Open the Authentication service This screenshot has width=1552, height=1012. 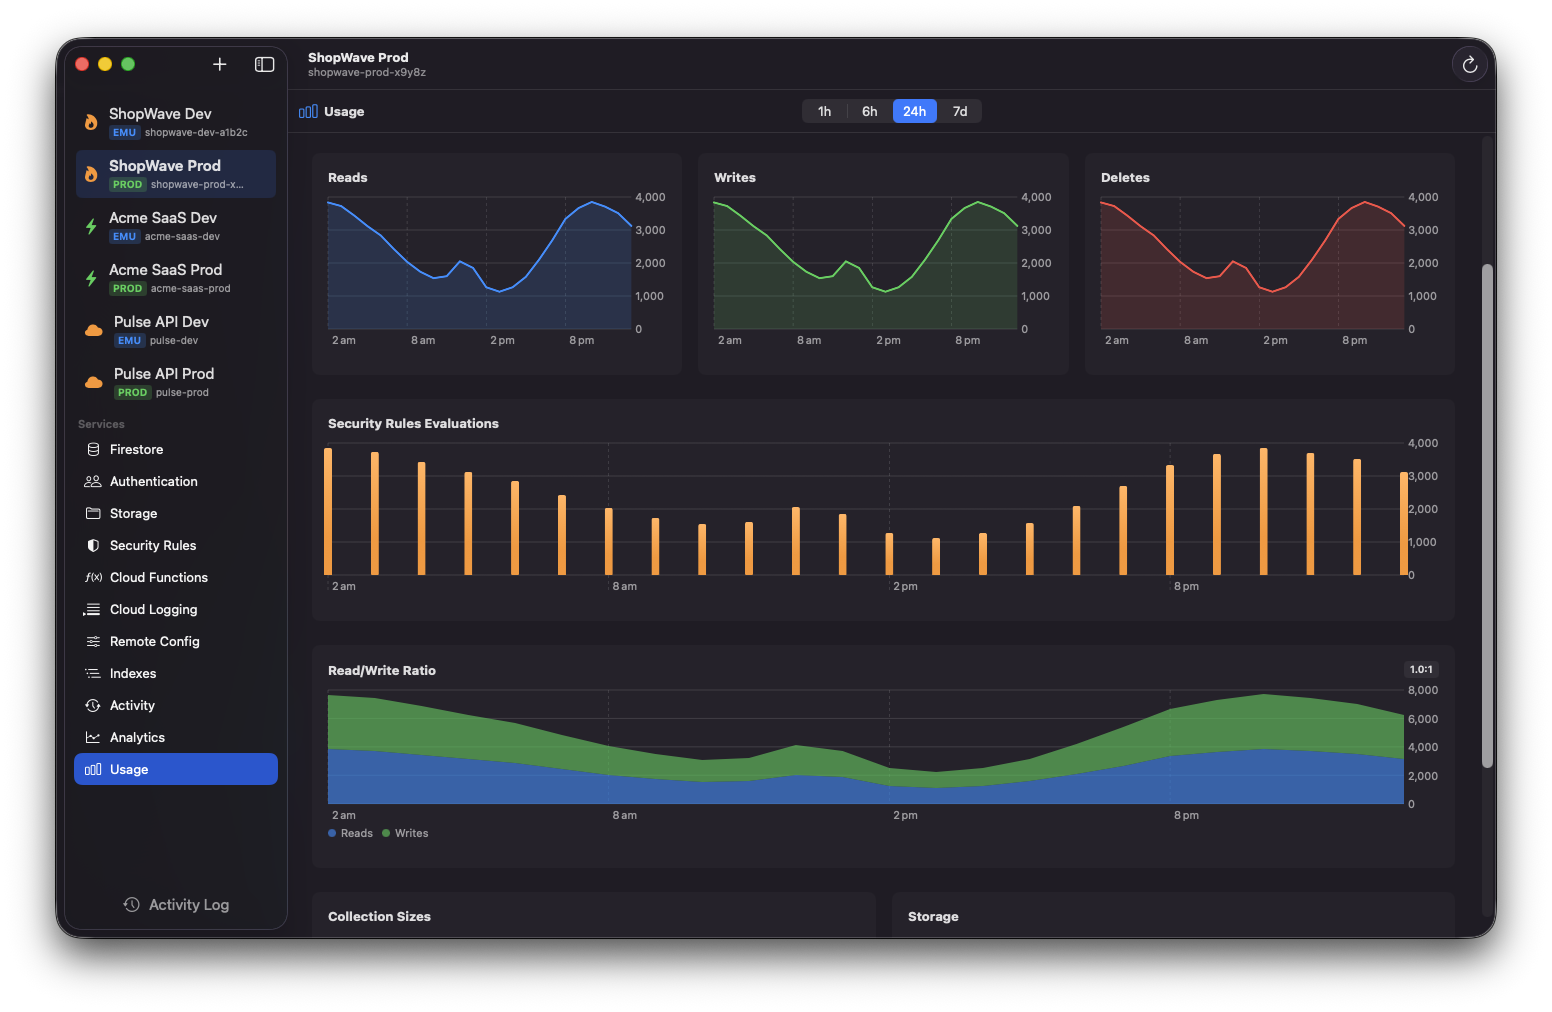click(153, 481)
